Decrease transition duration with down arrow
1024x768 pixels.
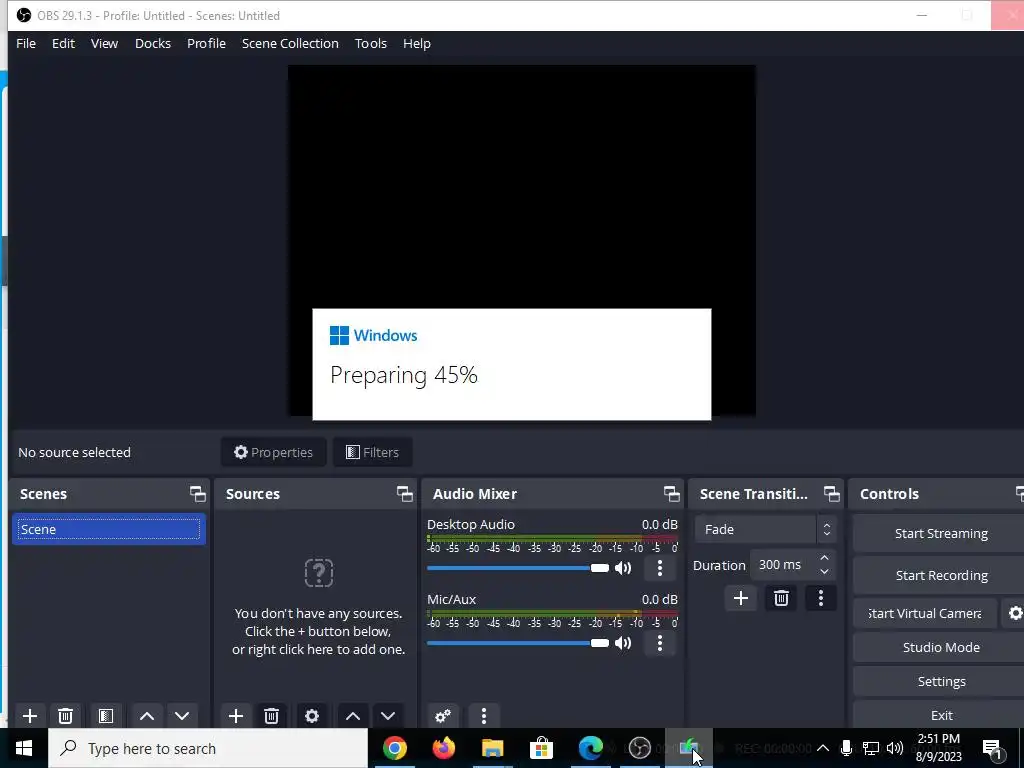[824, 572]
